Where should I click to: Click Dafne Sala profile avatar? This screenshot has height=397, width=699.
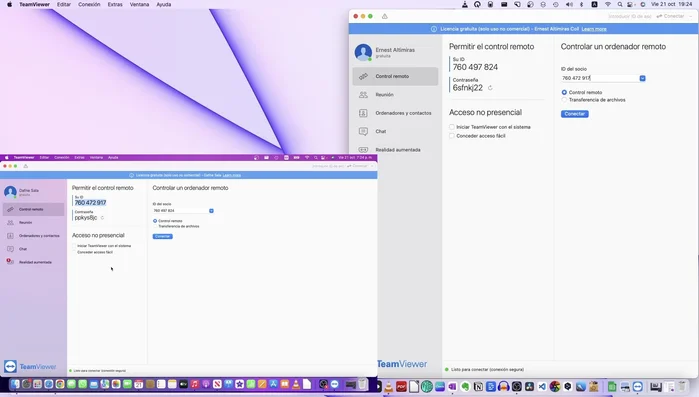click(10, 192)
